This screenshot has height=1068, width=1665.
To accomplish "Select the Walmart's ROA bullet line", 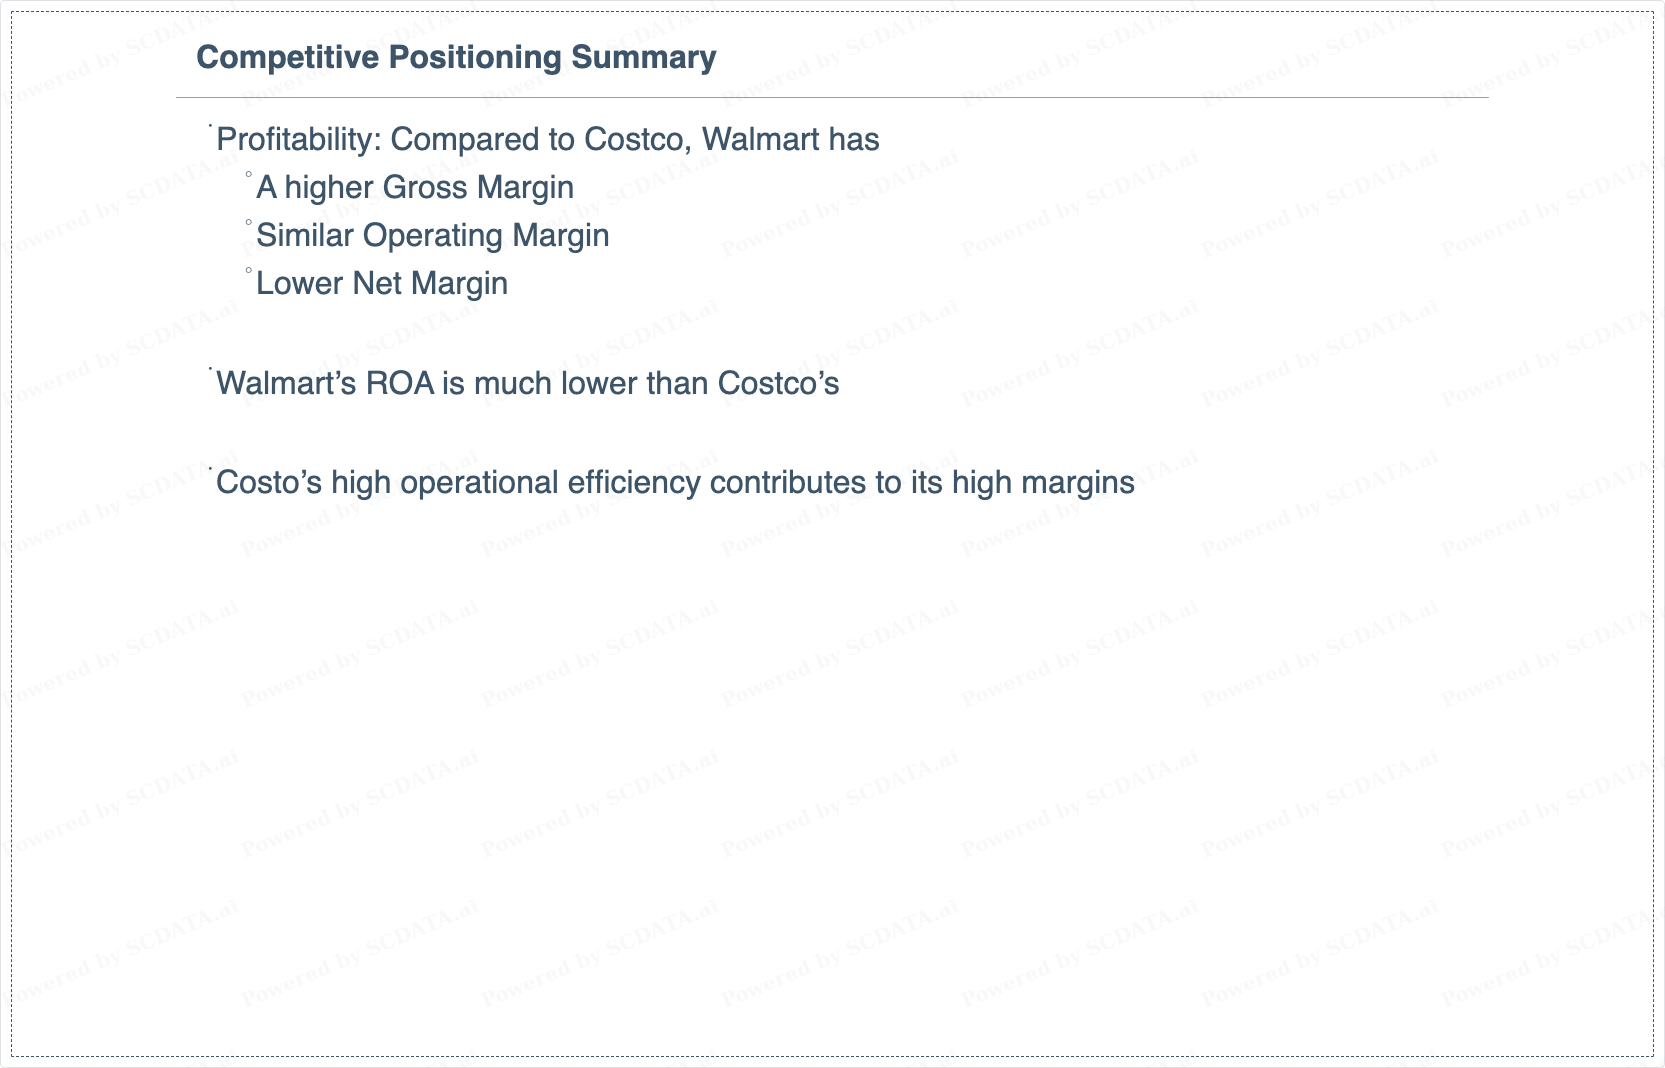I will tap(528, 383).
